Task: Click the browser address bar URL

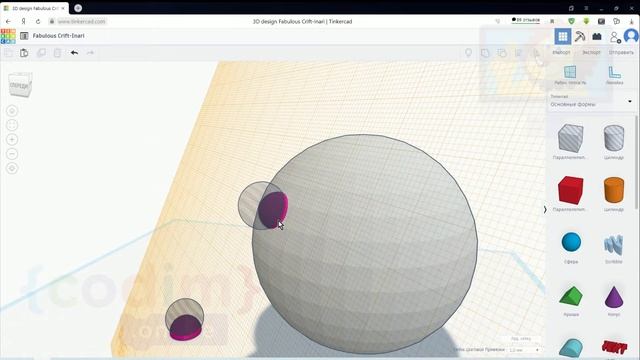Action: click(82, 21)
